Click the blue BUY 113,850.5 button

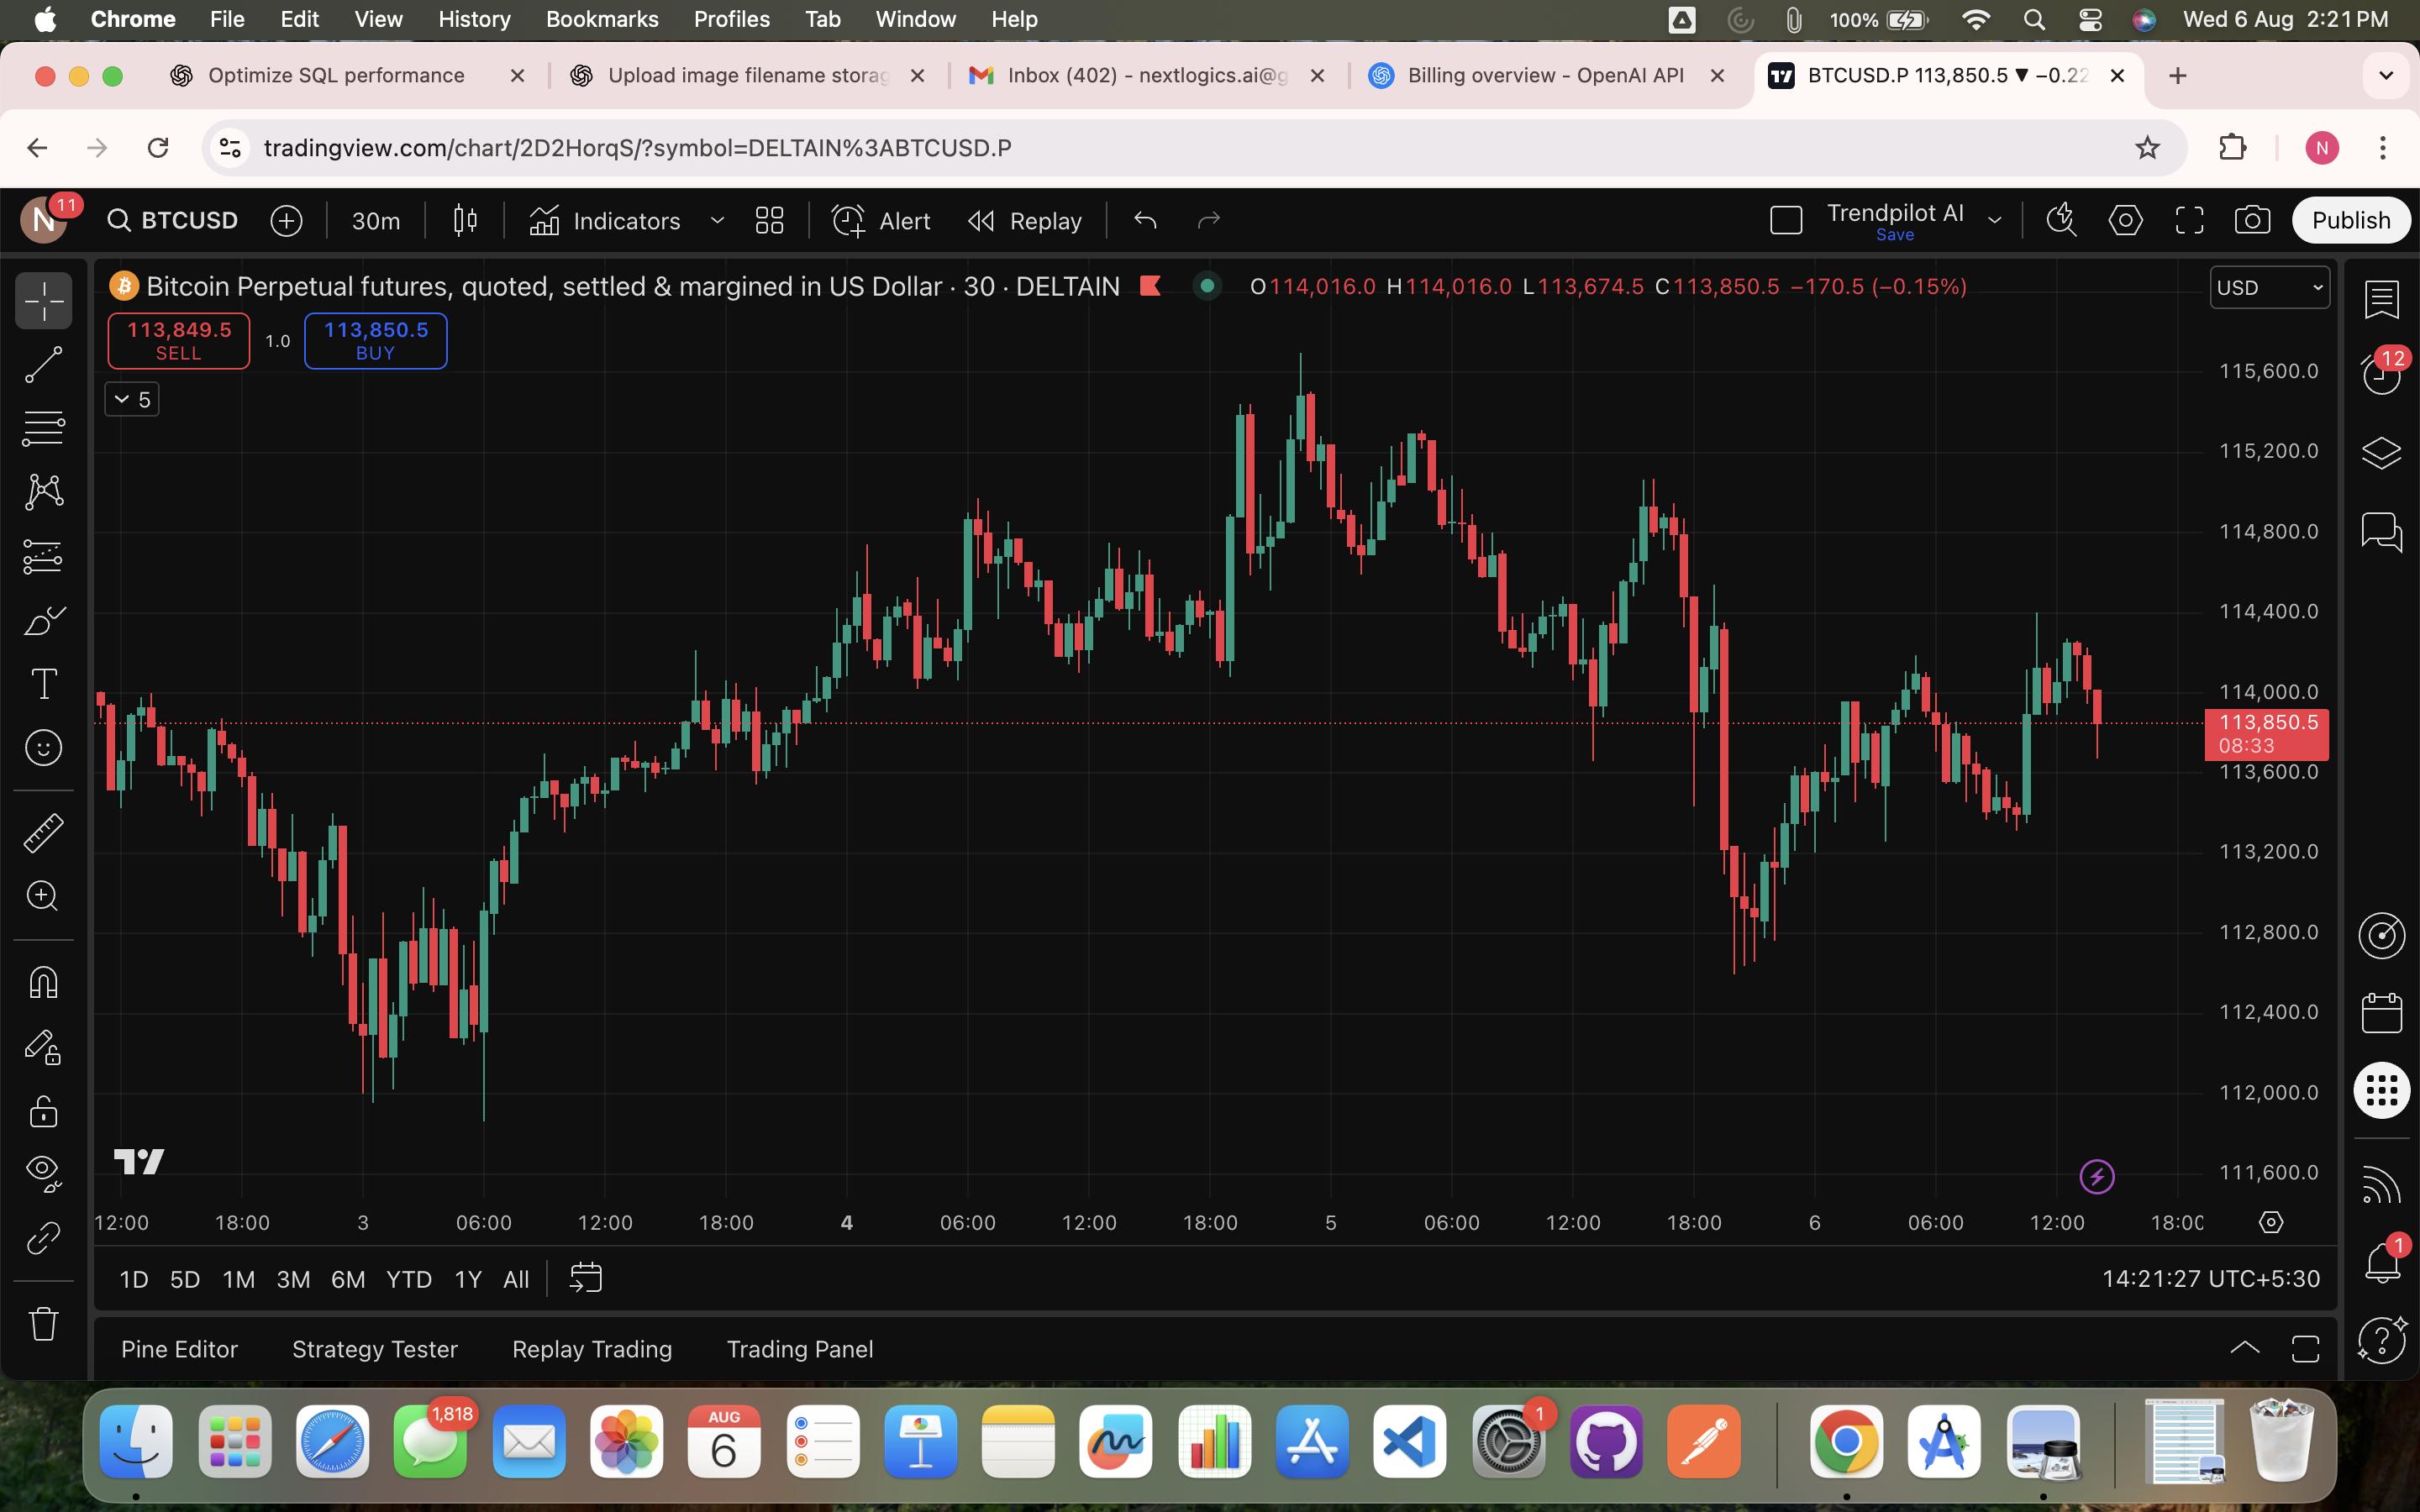[375, 340]
